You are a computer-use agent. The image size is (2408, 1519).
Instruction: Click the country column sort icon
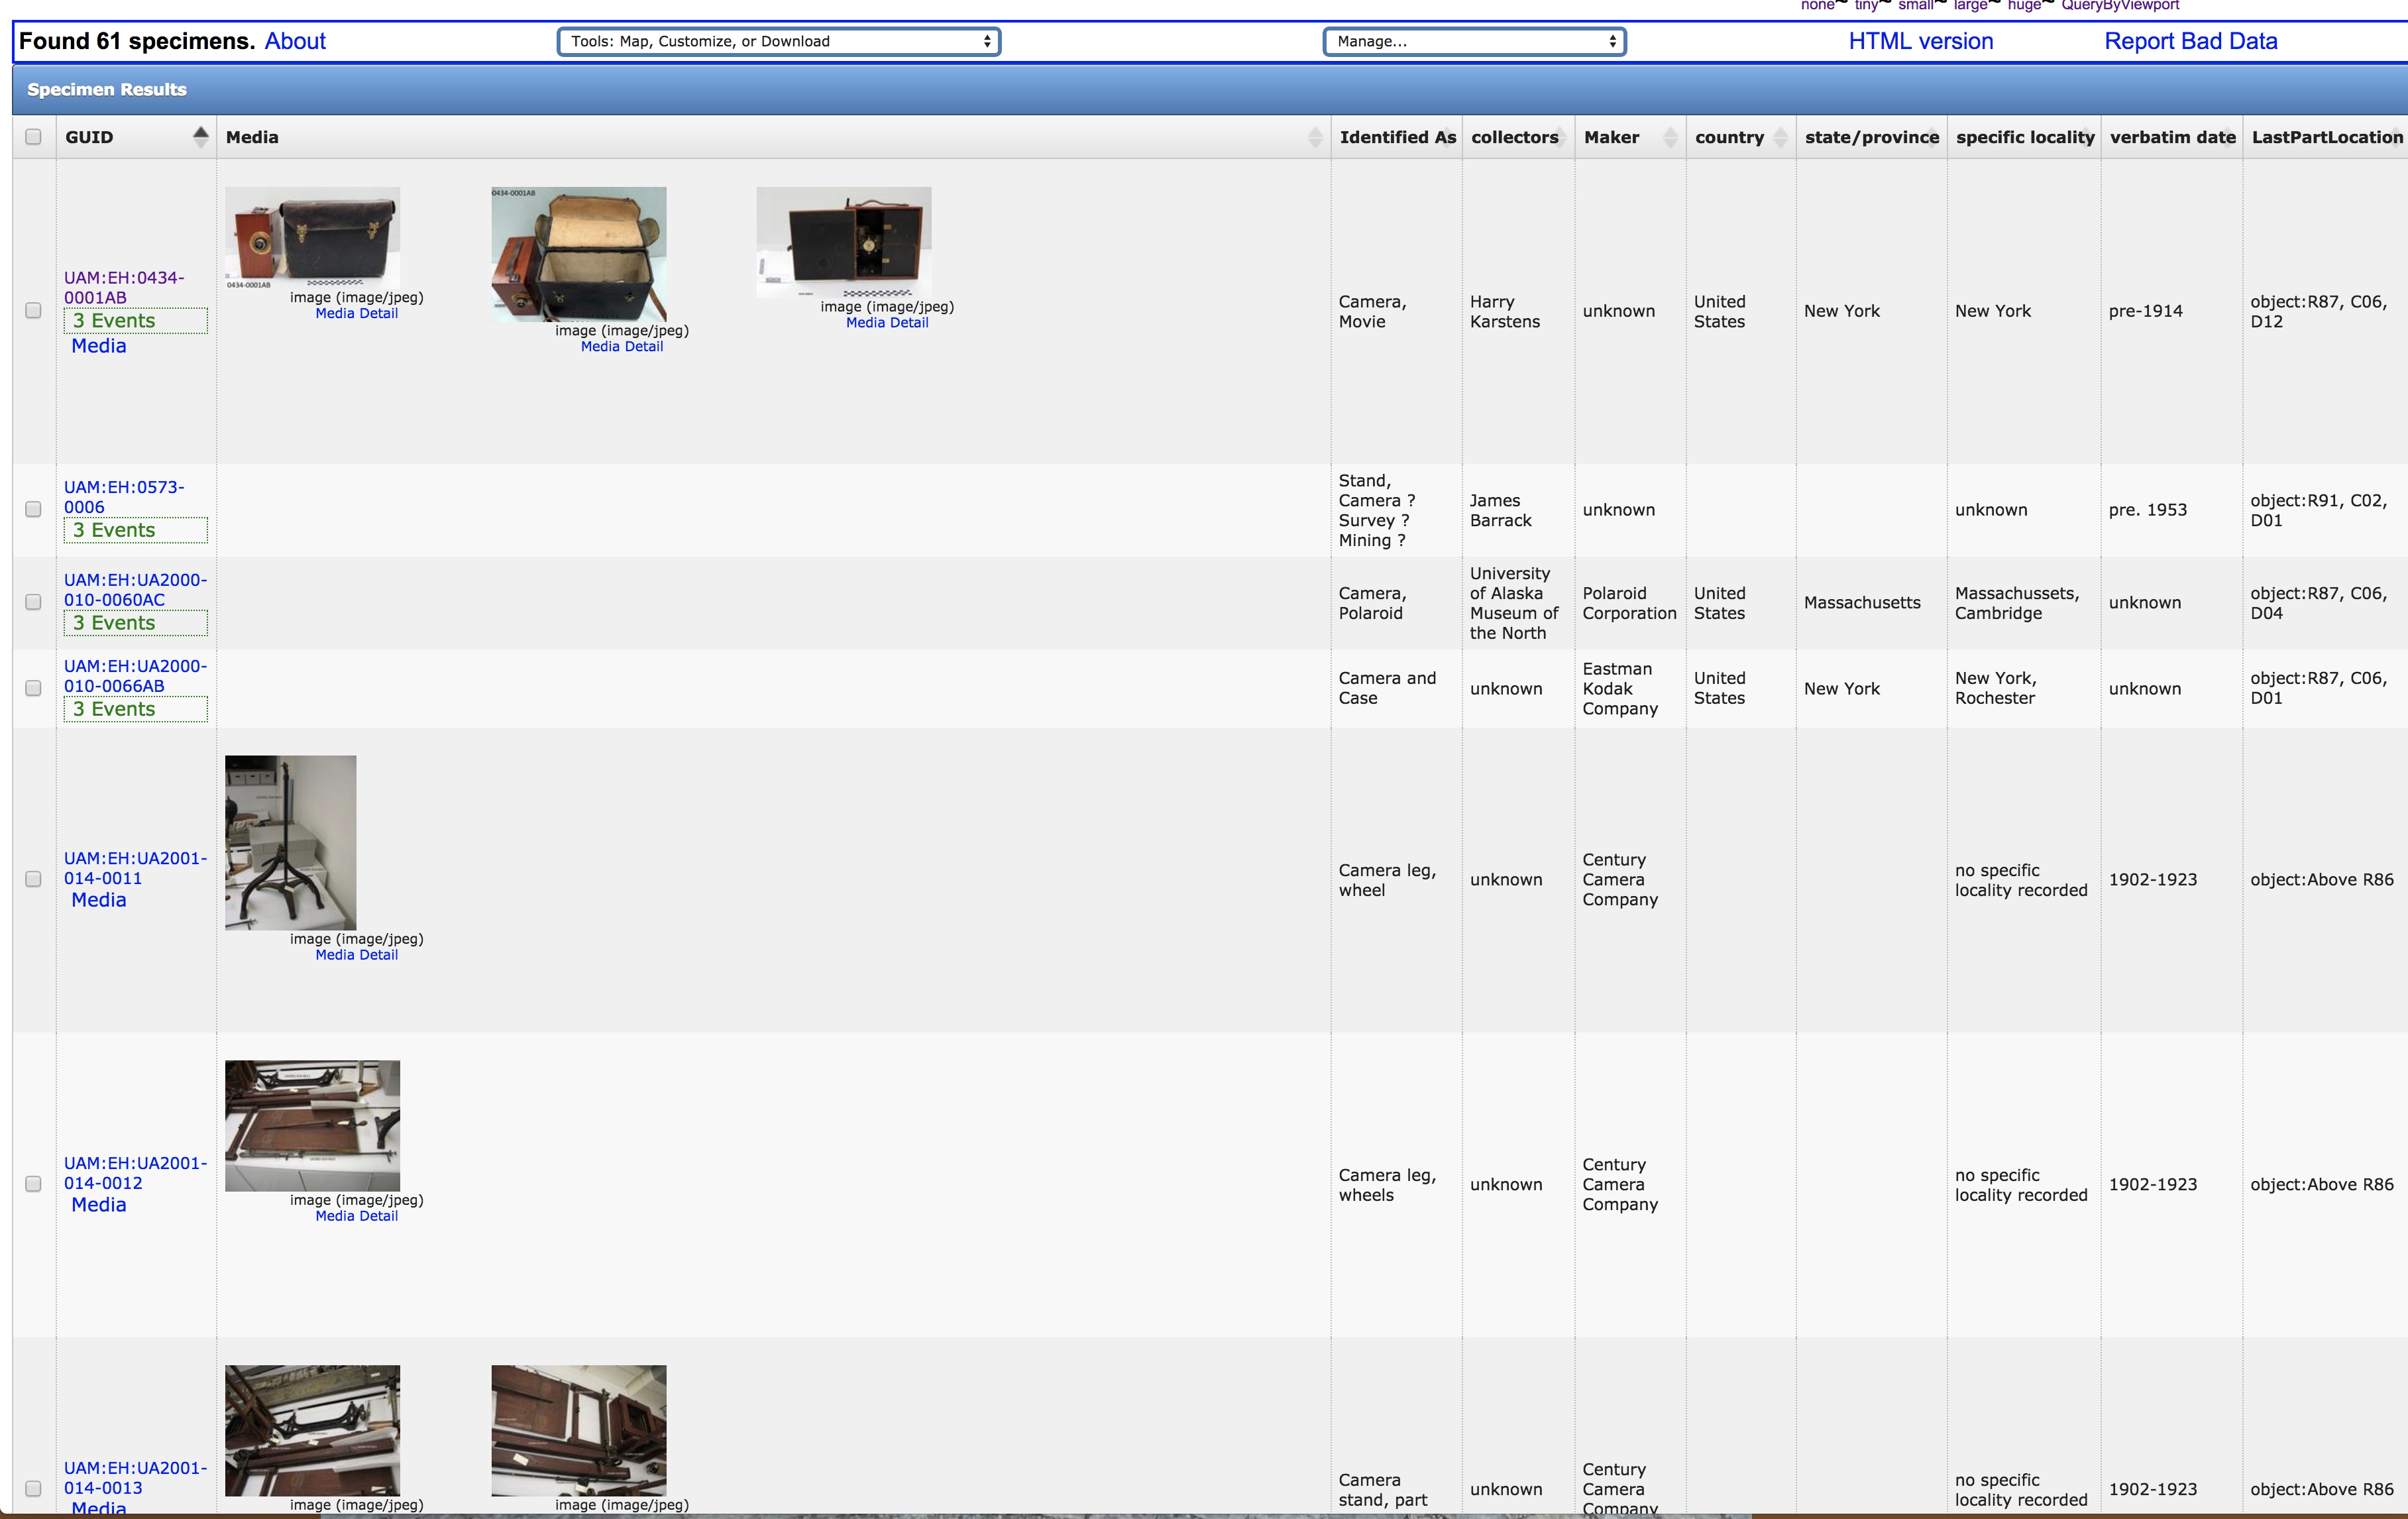(1780, 137)
